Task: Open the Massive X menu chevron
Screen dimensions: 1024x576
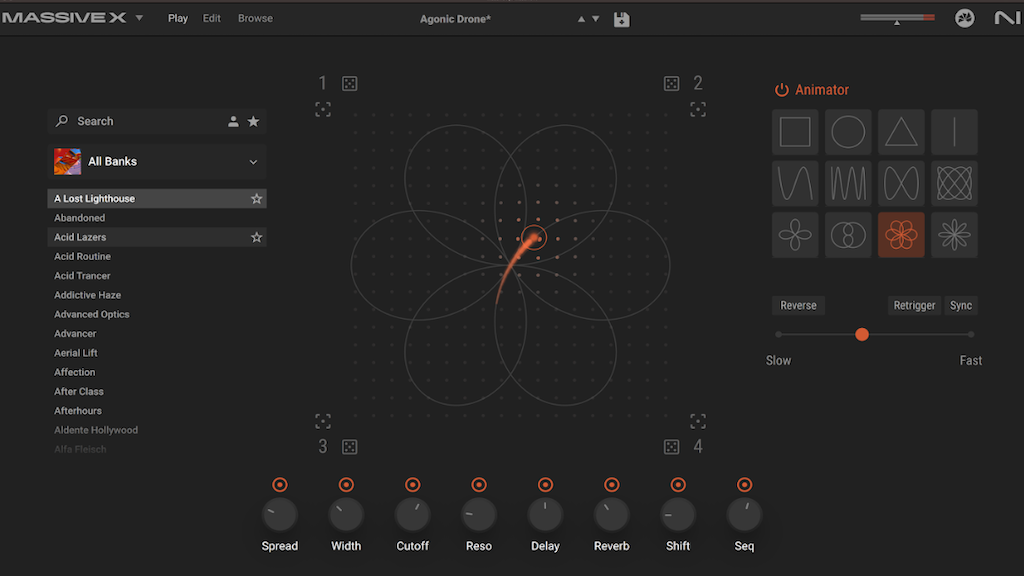Action: pyautogui.click(x=139, y=17)
